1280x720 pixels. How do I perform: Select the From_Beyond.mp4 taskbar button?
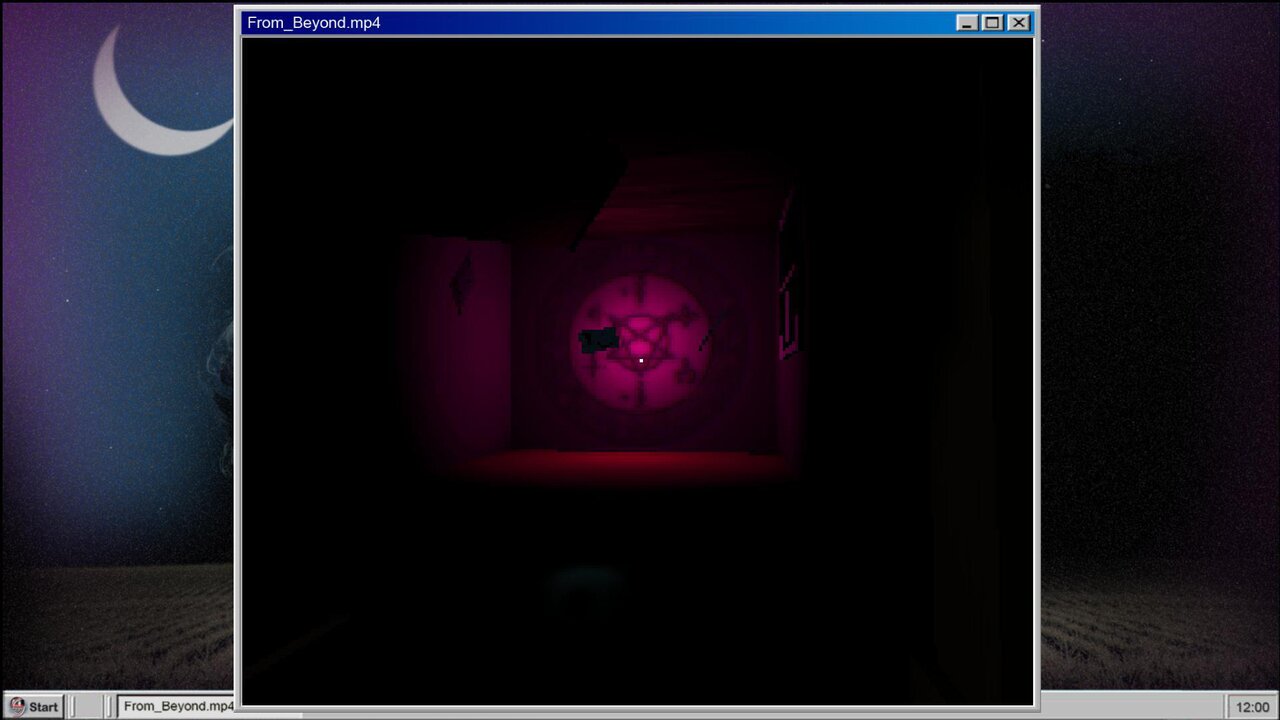click(x=176, y=706)
